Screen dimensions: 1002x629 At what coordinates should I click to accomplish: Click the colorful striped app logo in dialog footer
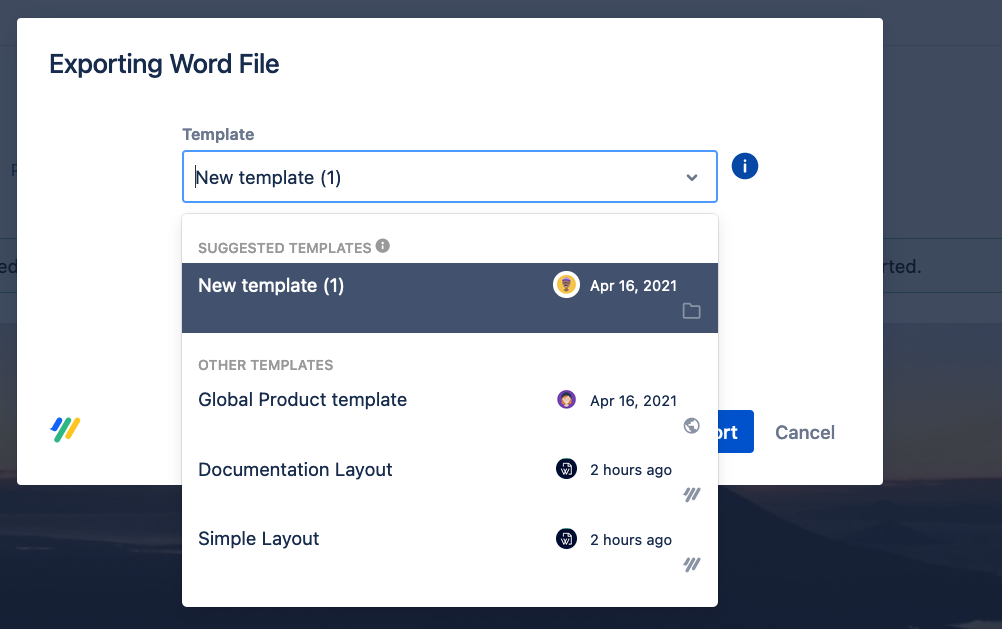point(66,430)
